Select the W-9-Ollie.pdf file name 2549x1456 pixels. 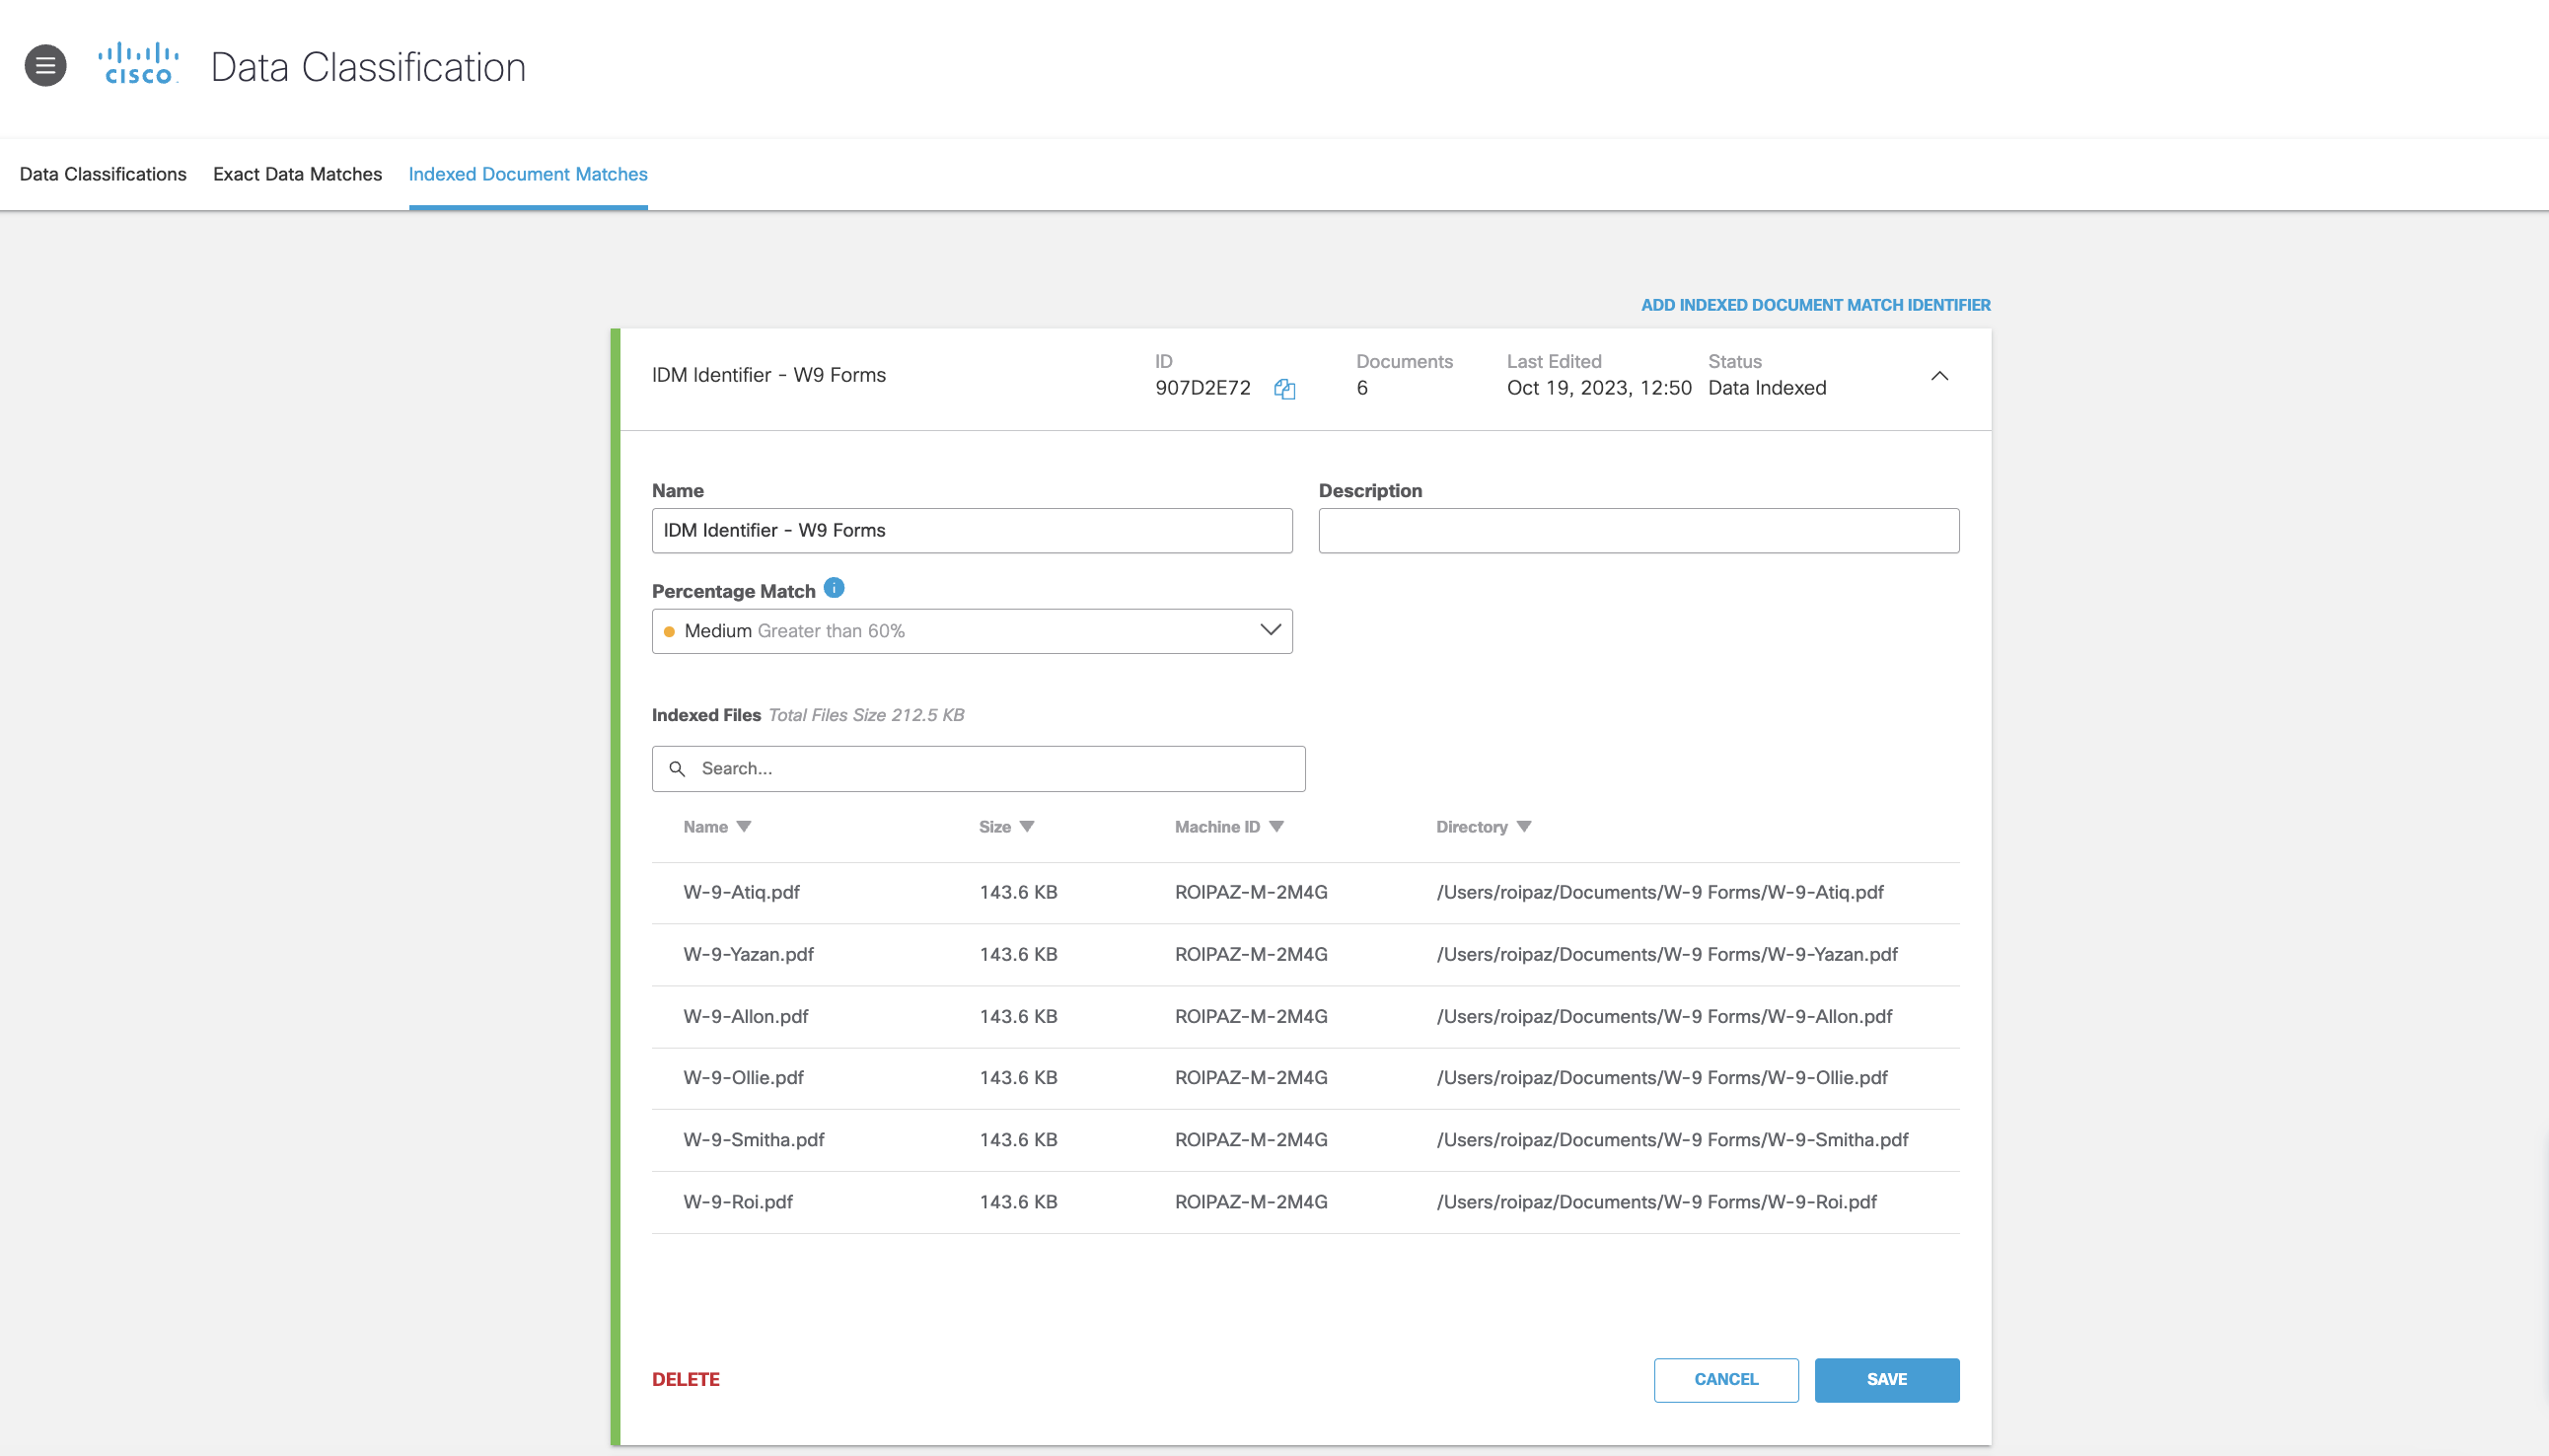(x=743, y=1077)
